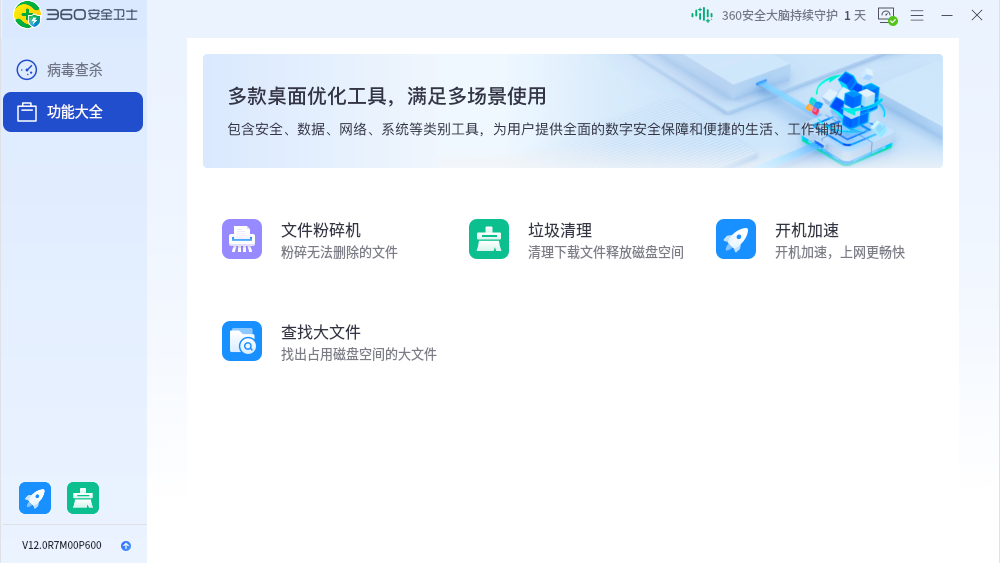The width and height of the screenshot is (1000, 563).
Task: Click the bottom sidebar broom shortcut icon
Action: point(83,498)
